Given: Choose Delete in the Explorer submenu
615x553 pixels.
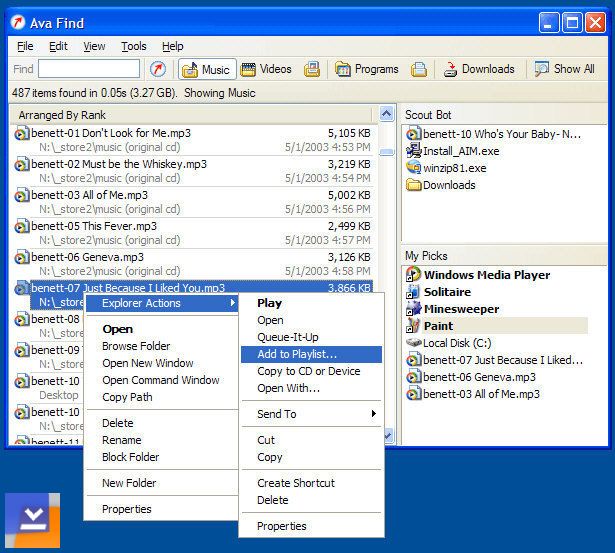Looking at the screenshot, I should tap(311, 500).
